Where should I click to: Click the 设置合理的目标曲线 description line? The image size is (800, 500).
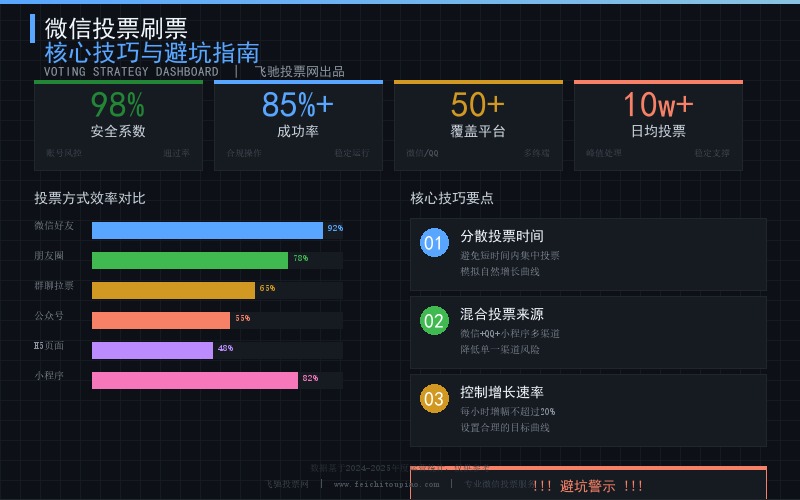click(505, 428)
